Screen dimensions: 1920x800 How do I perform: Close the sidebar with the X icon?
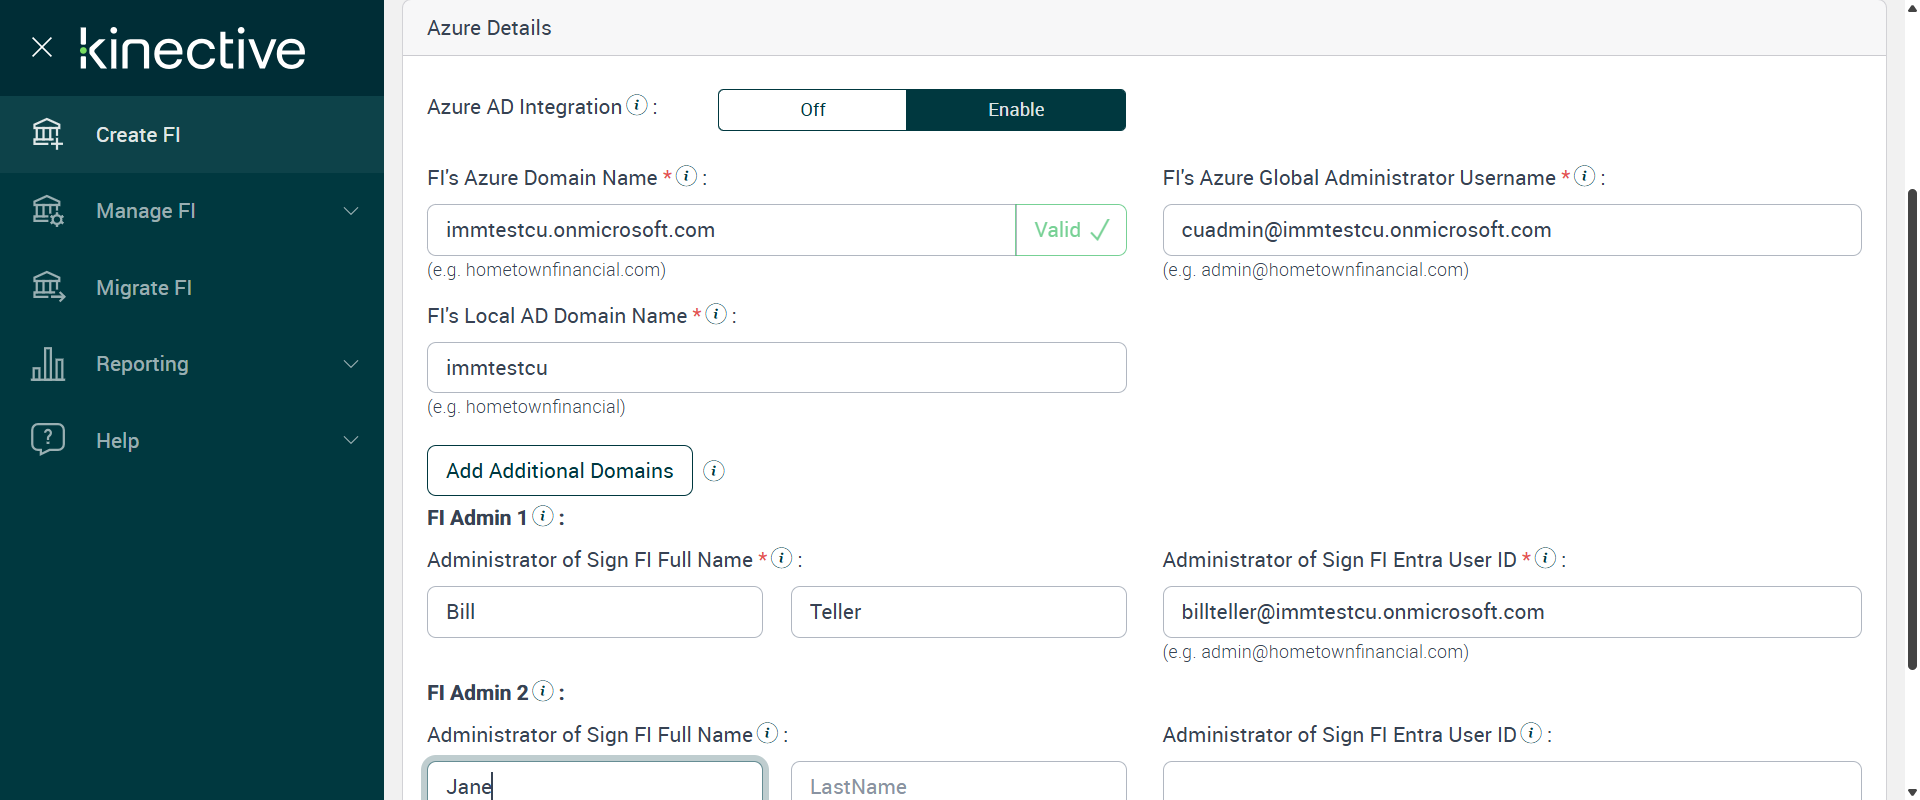pyautogui.click(x=42, y=47)
